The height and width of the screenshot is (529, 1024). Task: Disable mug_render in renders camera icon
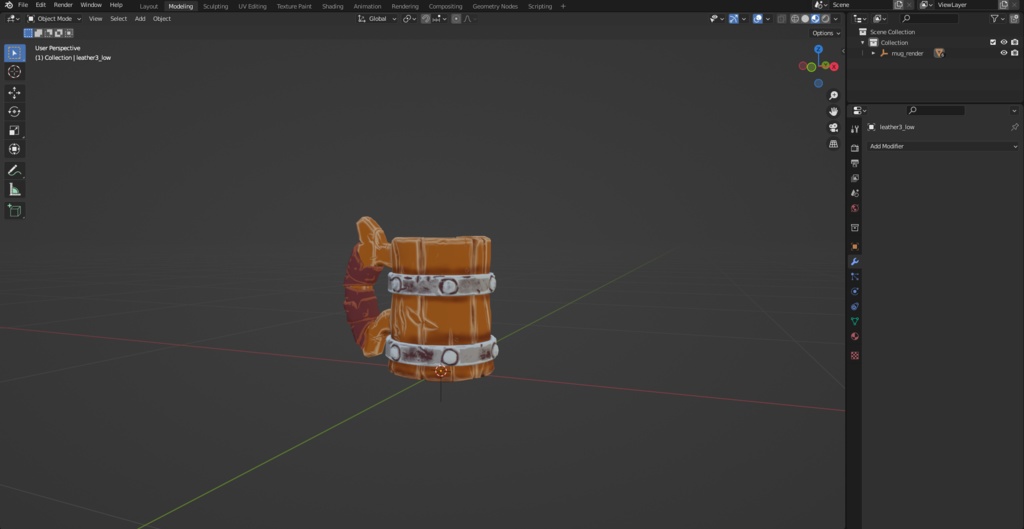pos(1014,53)
